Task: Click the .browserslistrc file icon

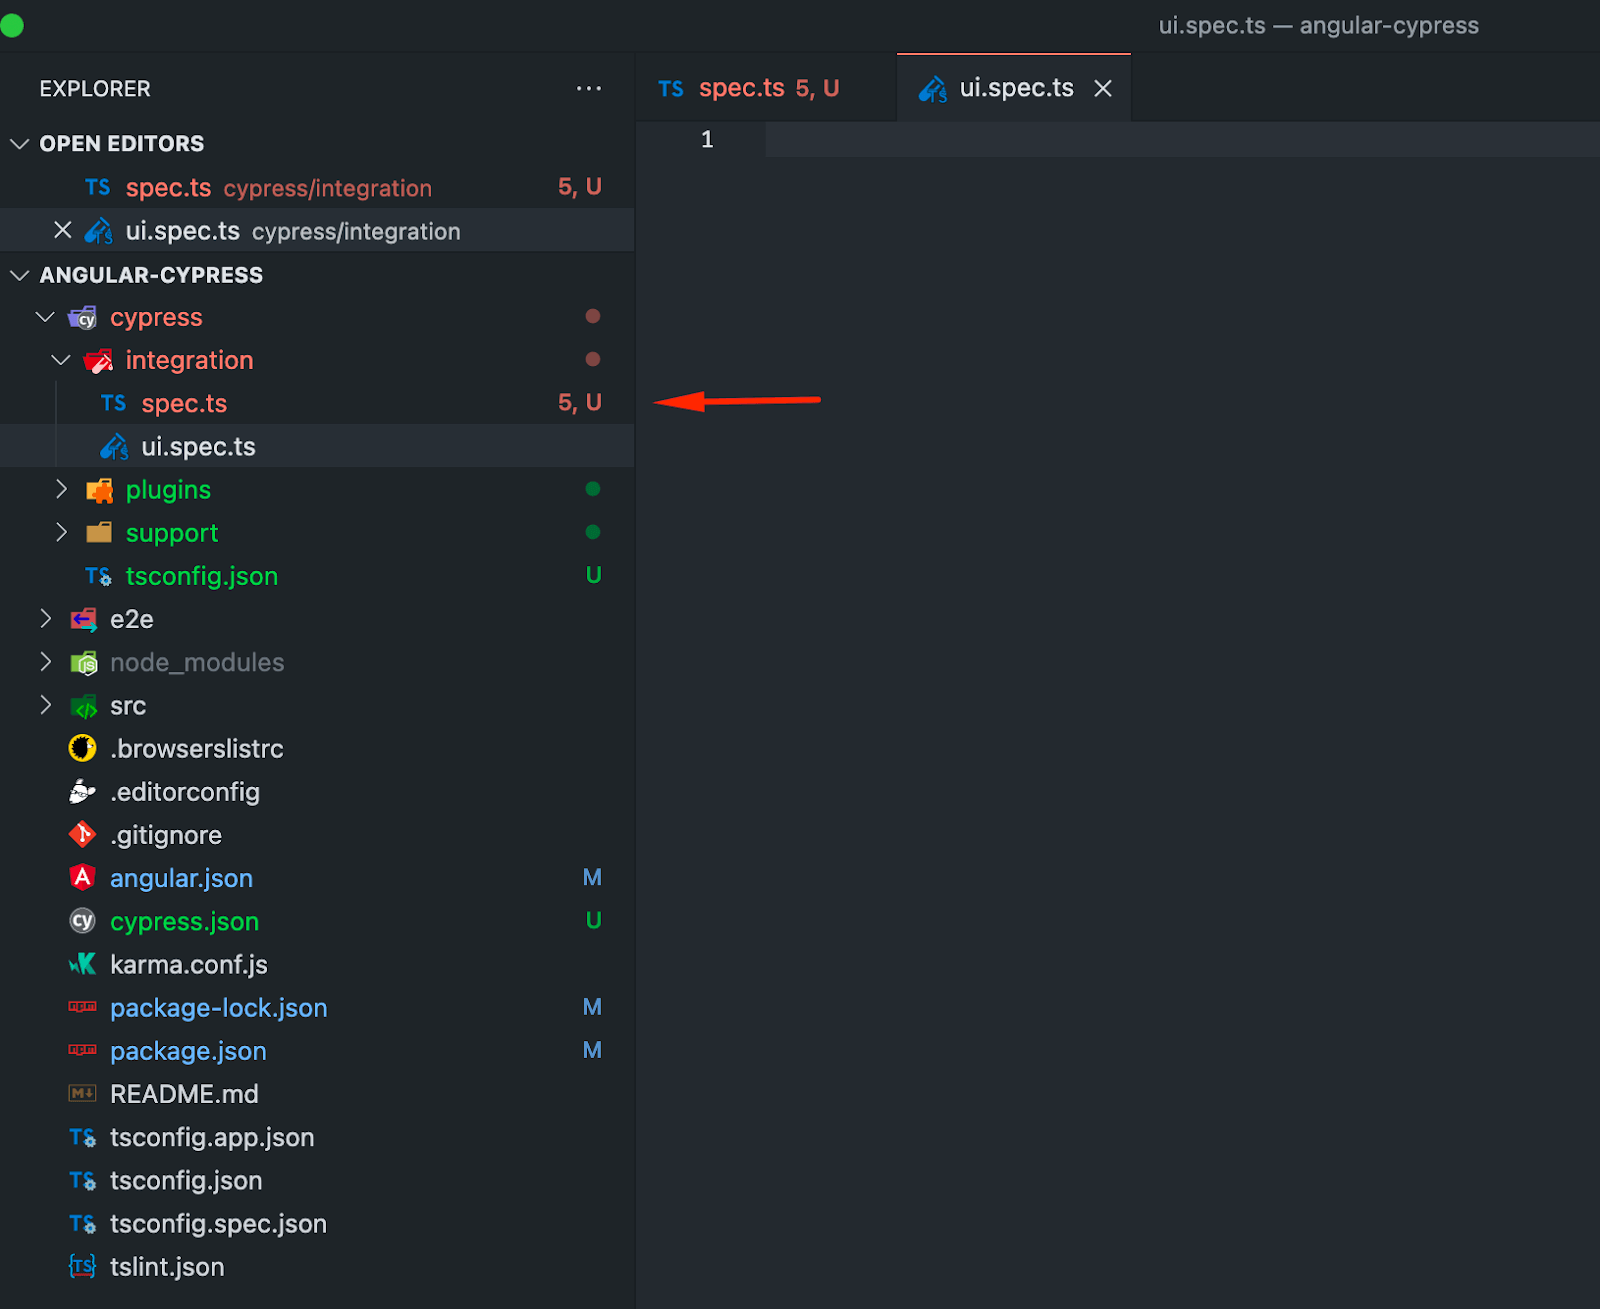Action: 82,748
